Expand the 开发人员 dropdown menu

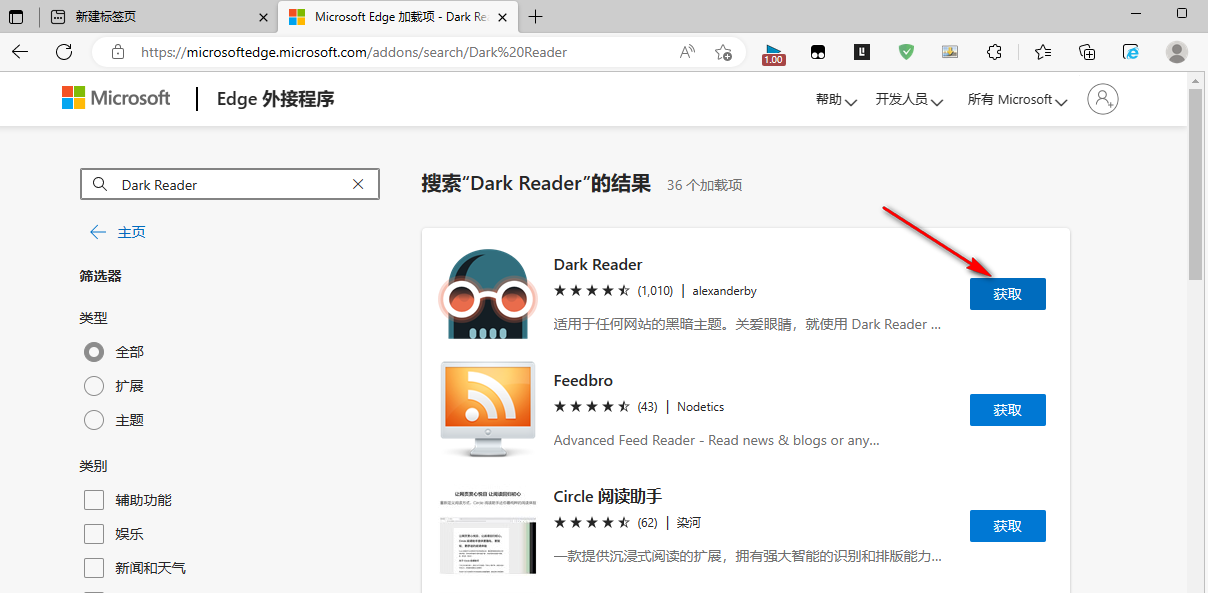[x=909, y=100]
